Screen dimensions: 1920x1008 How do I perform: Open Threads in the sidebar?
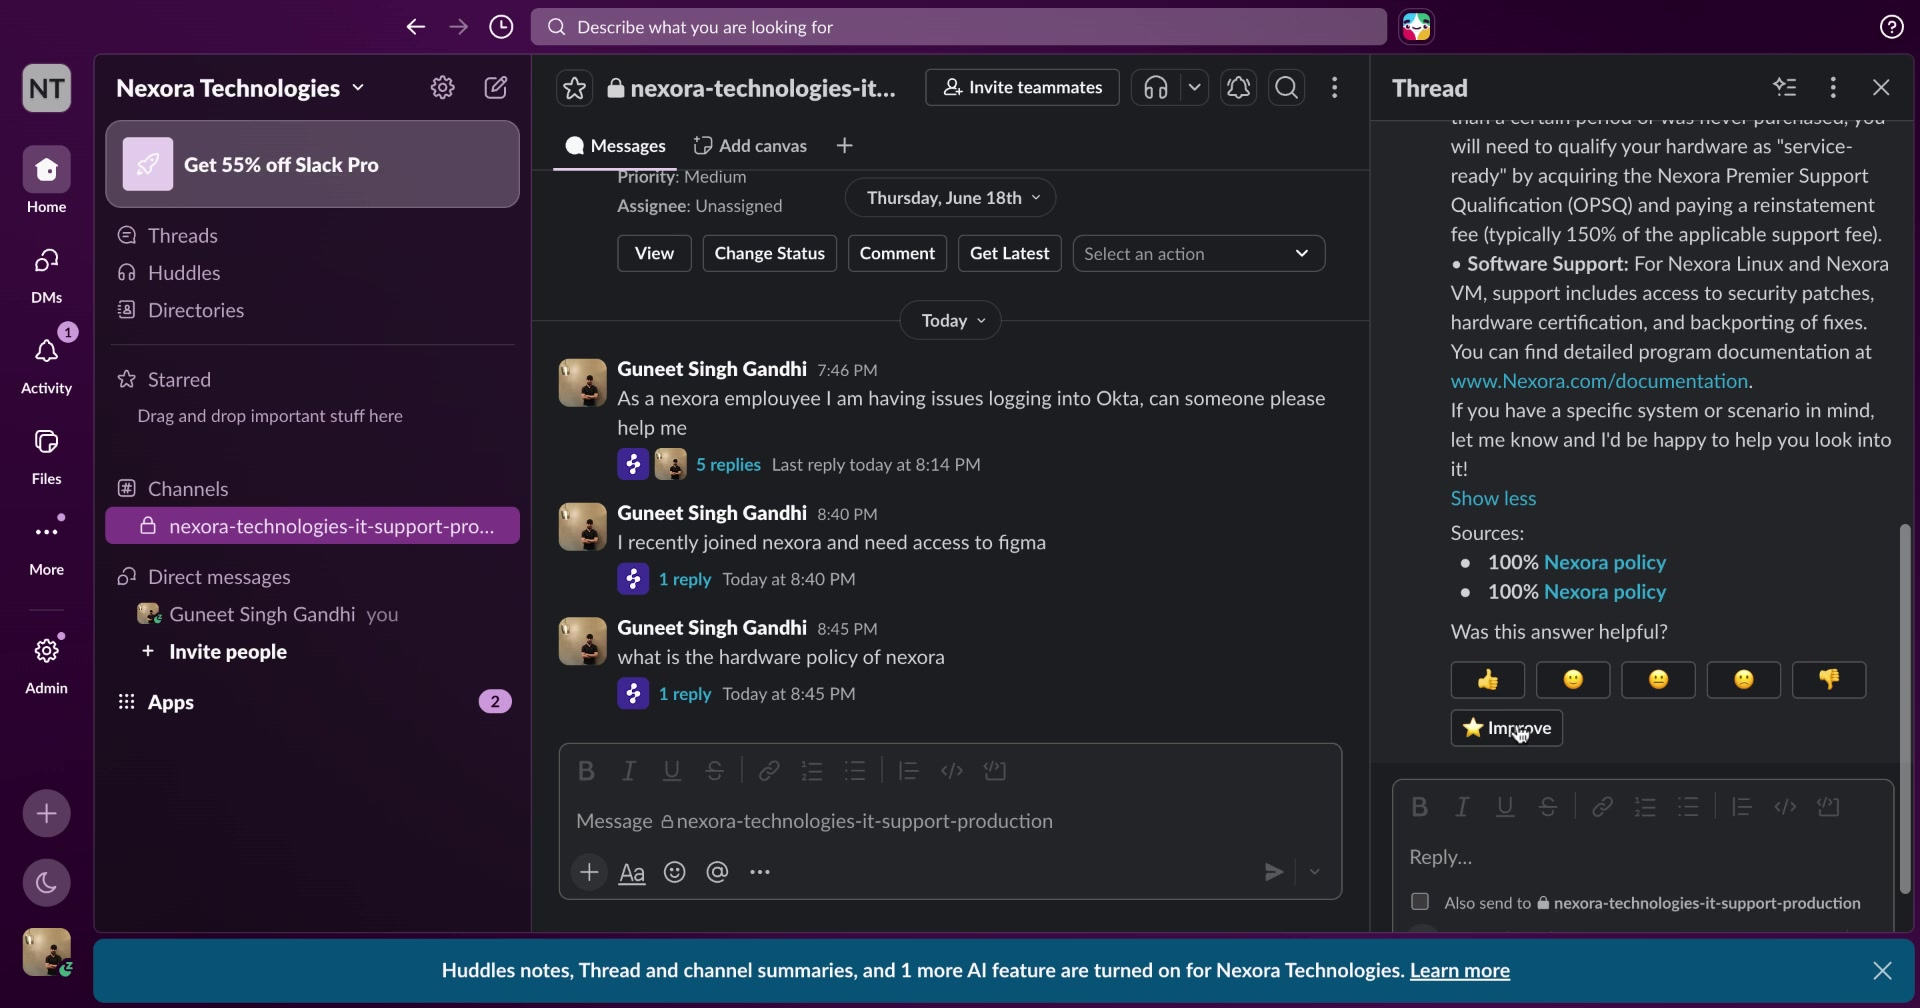[182, 235]
